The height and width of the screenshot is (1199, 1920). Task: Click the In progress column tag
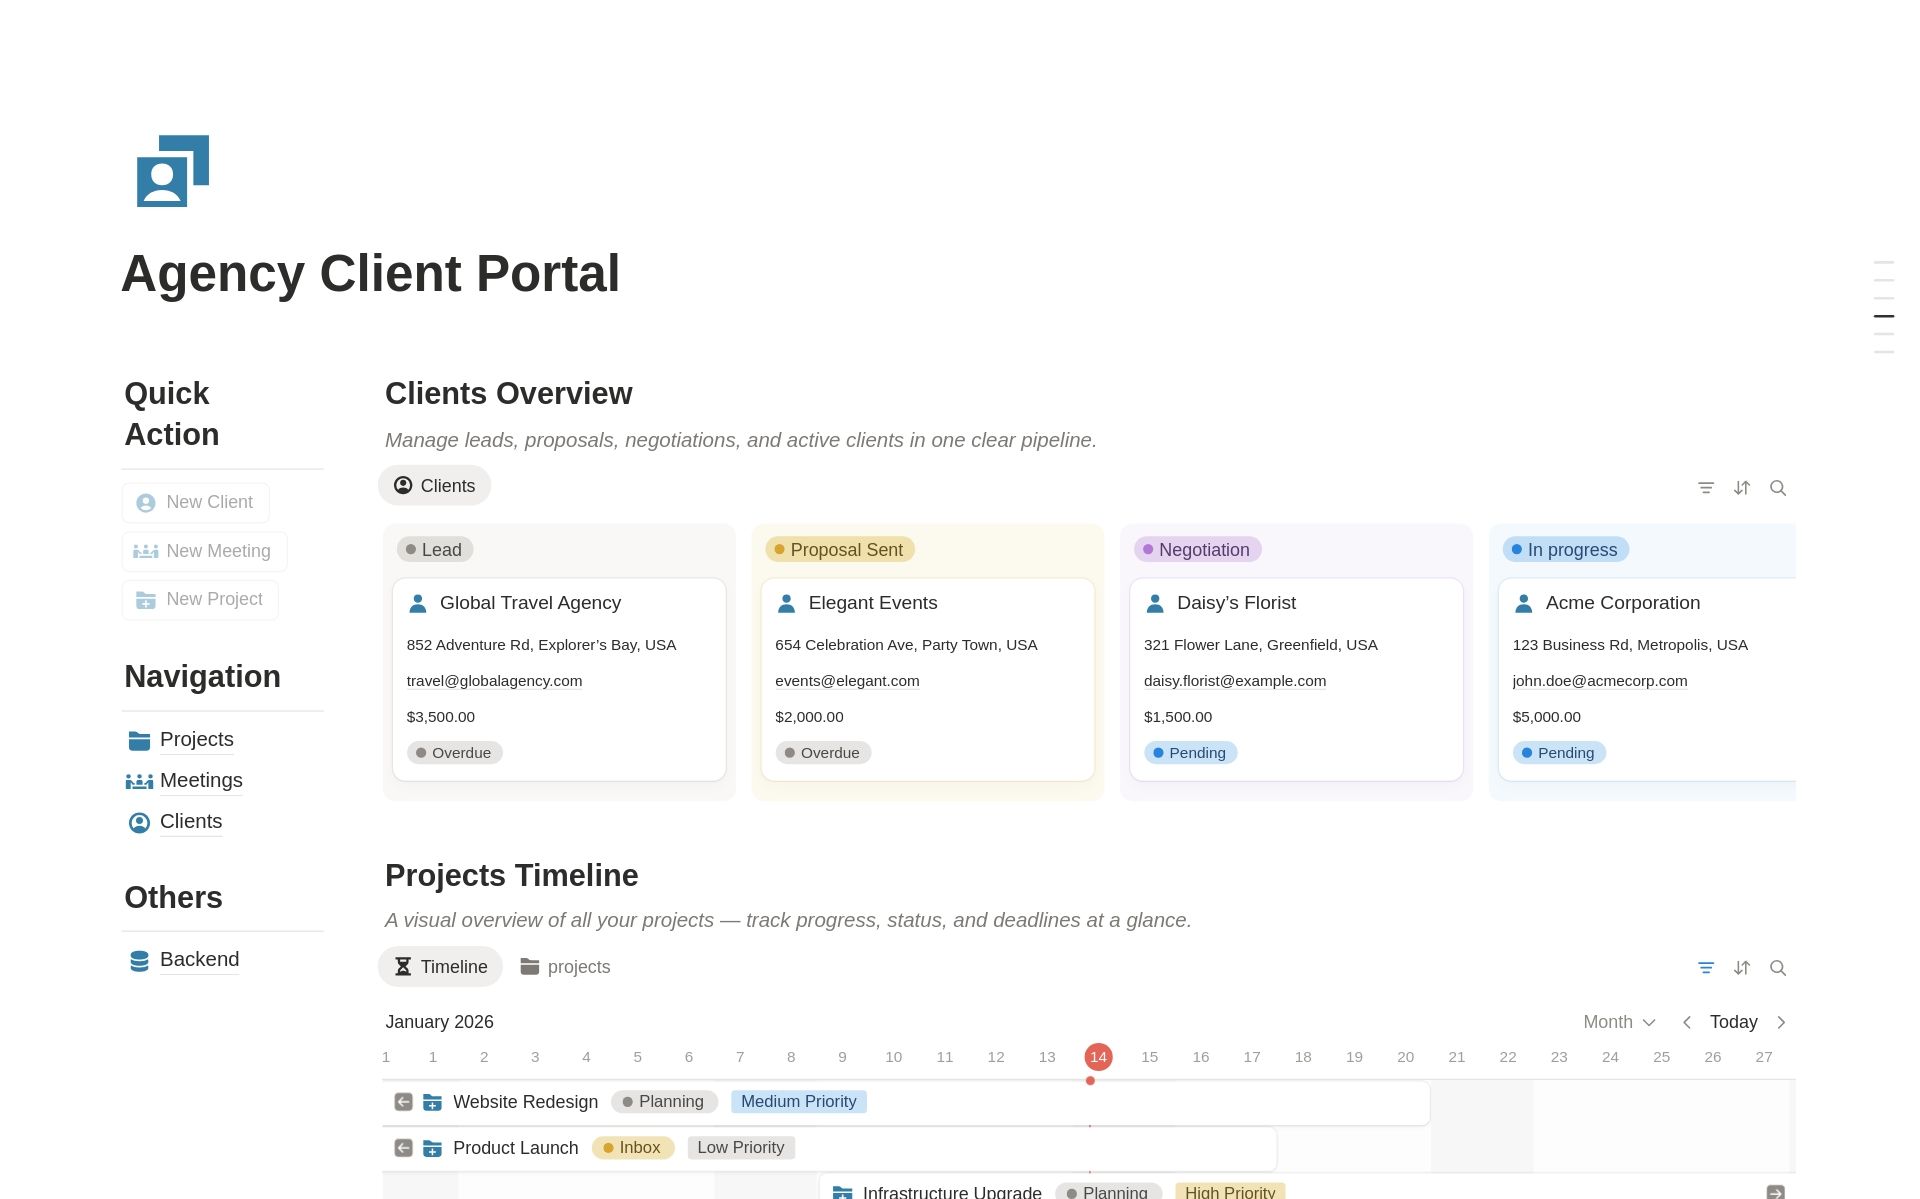click(1566, 550)
